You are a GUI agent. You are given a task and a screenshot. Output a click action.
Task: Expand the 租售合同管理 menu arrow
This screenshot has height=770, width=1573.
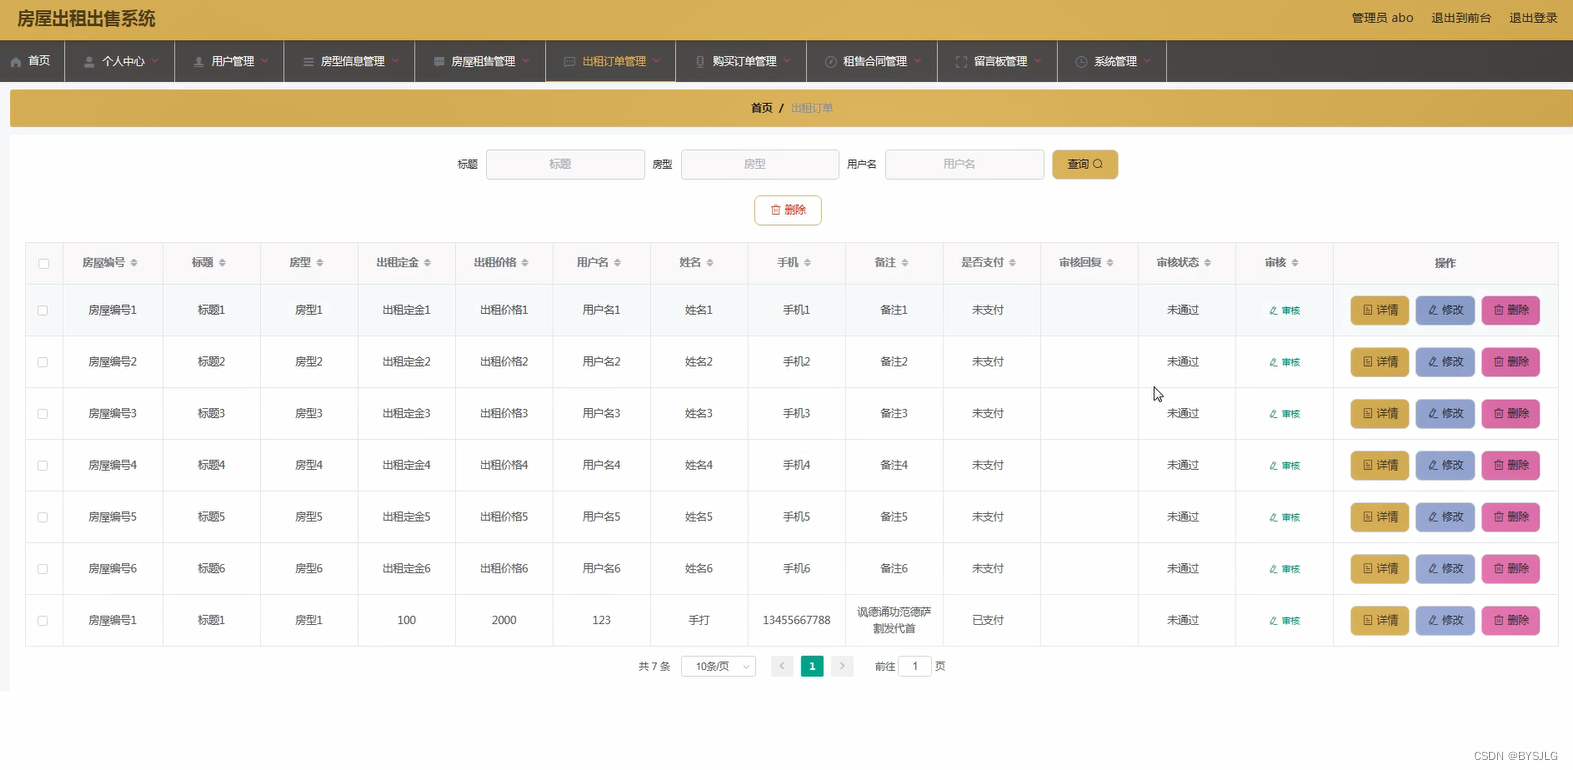pos(918,61)
